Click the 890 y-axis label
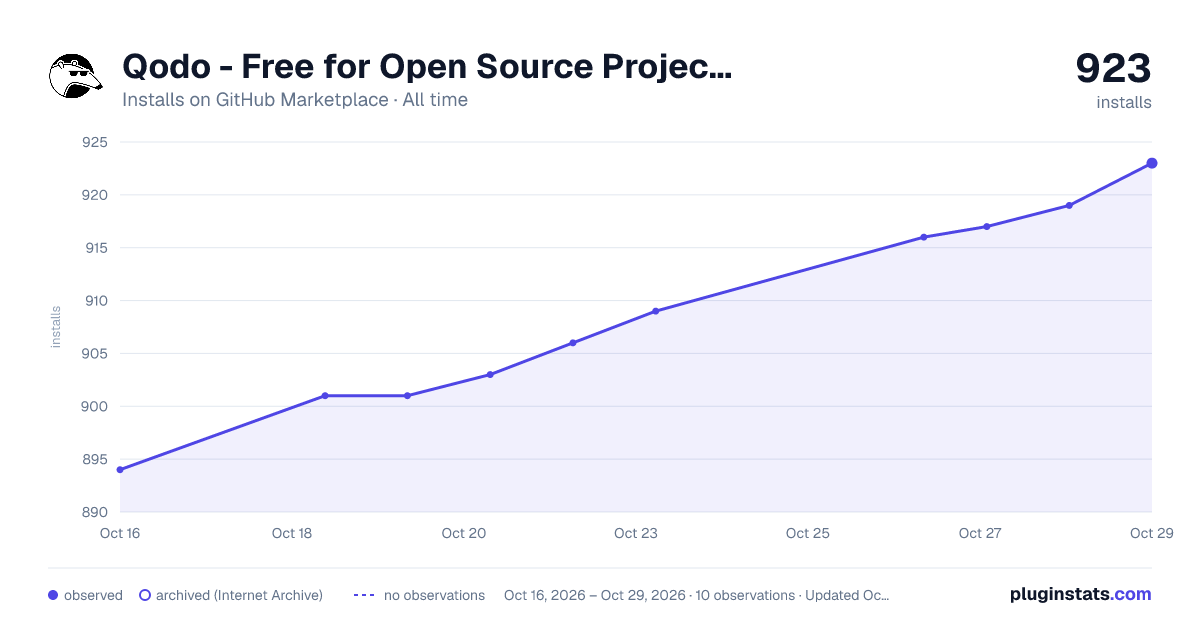The width and height of the screenshot is (1200, 630). coord(95,513)
